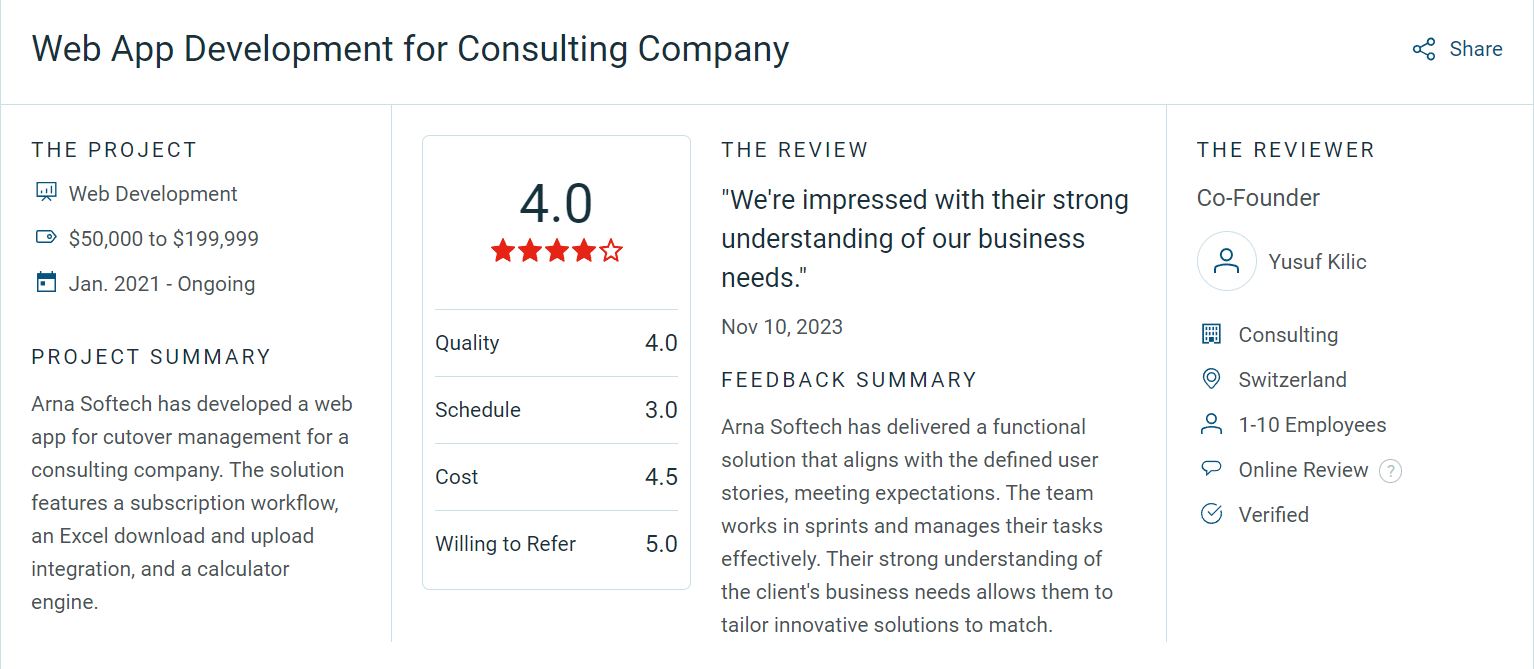Click the four-star rating row
Viewport: 1534px width, 669px height.
[x=556, y=250]
